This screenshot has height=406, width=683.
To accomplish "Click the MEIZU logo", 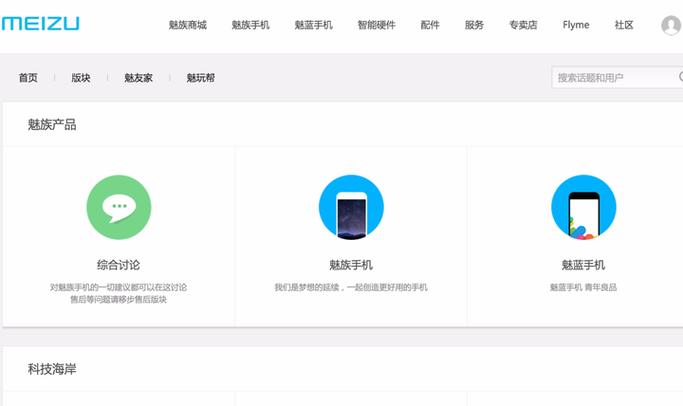I will [40, 24].
